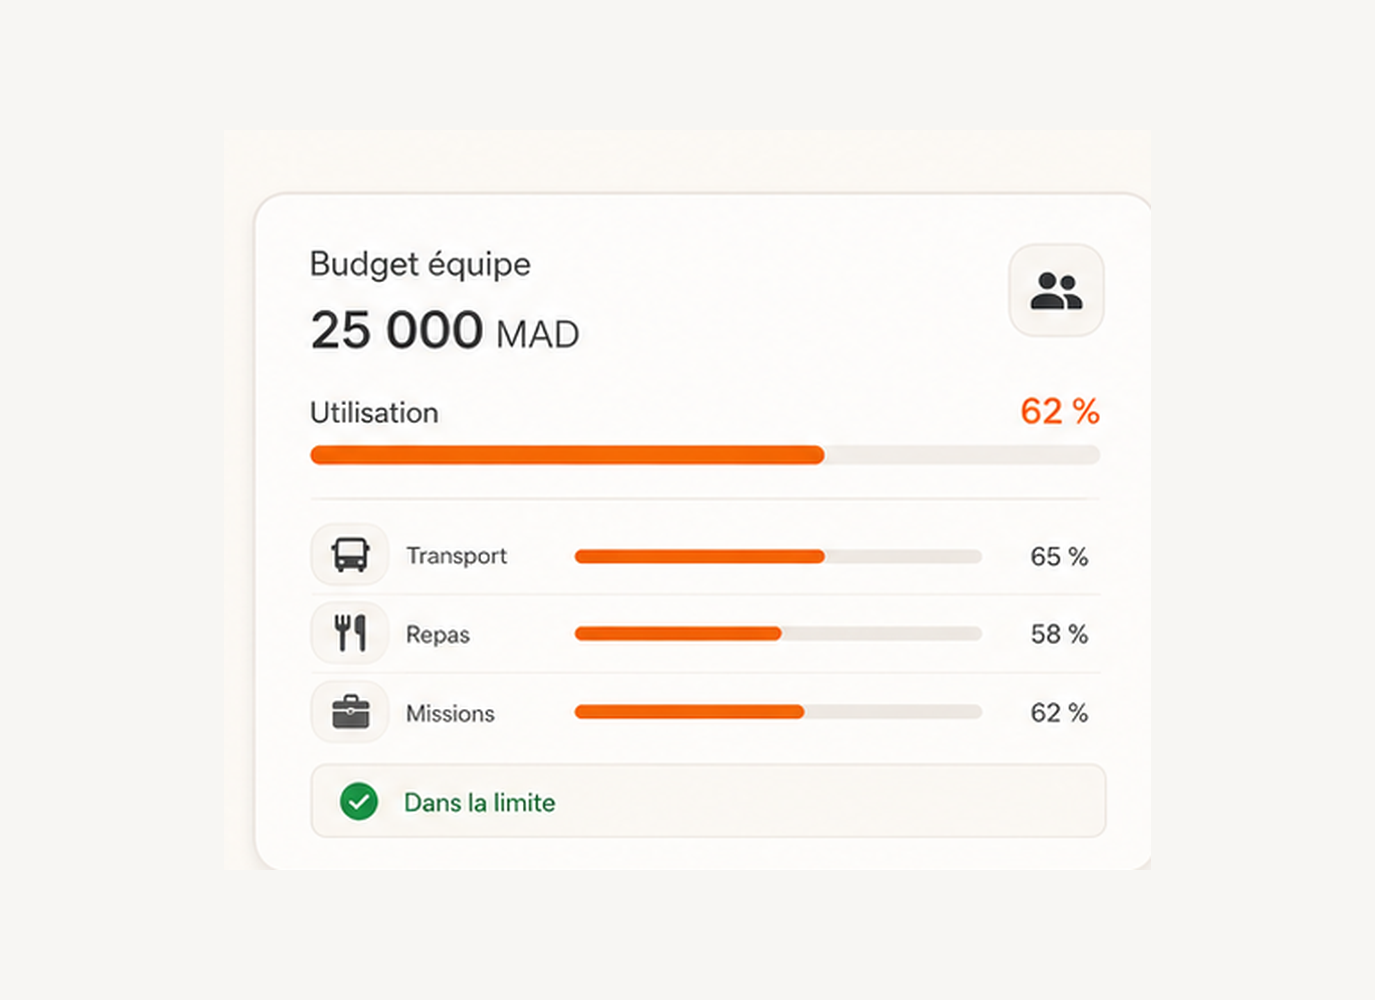The height and width of the screenshot is (1000, 1375).
Task: Click the 58 % Repas percentage
Action: click(x=1059, y=634)
